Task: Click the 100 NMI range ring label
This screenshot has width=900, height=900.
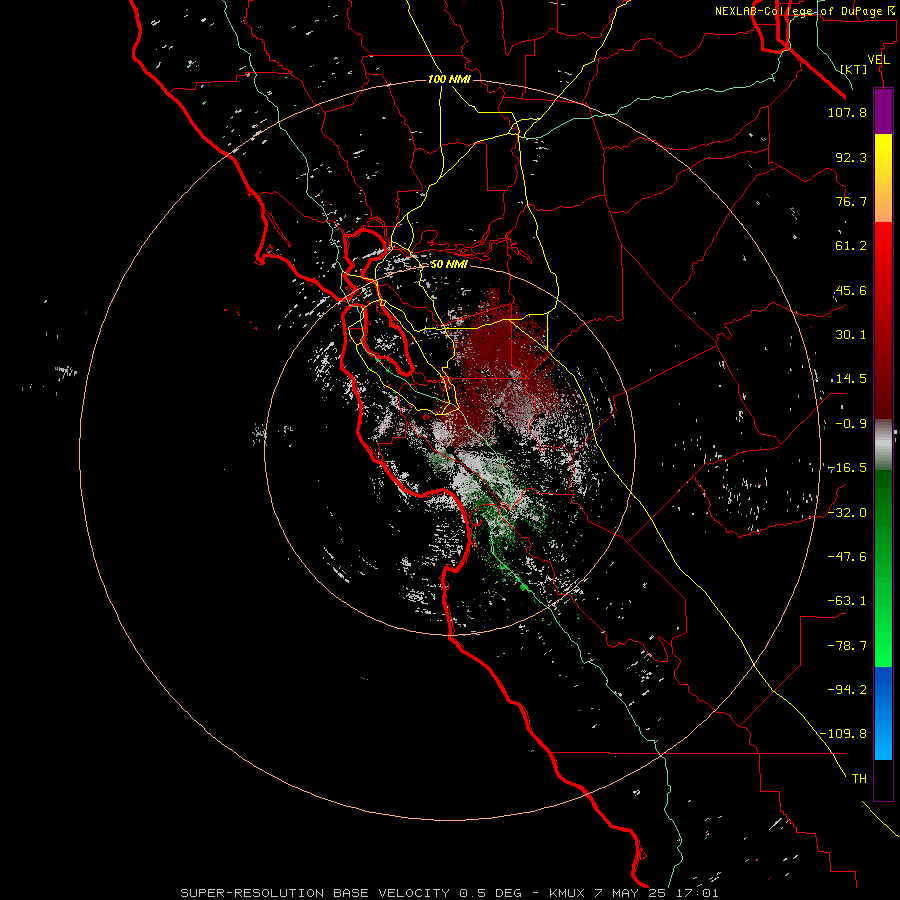Action: click(449, 79)
